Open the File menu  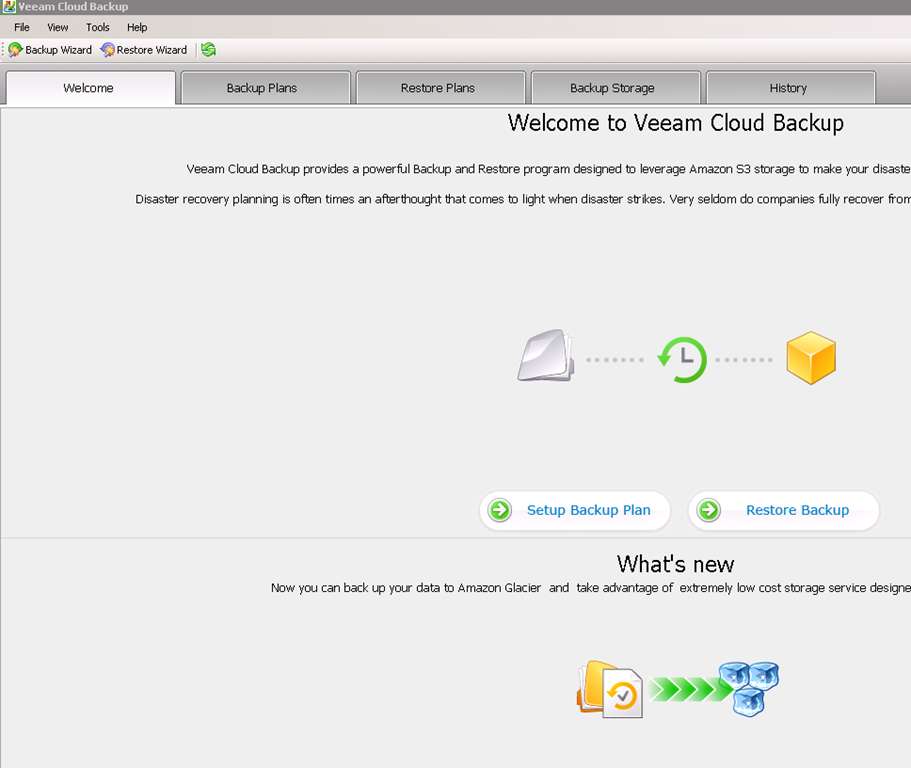pos(22,28)
